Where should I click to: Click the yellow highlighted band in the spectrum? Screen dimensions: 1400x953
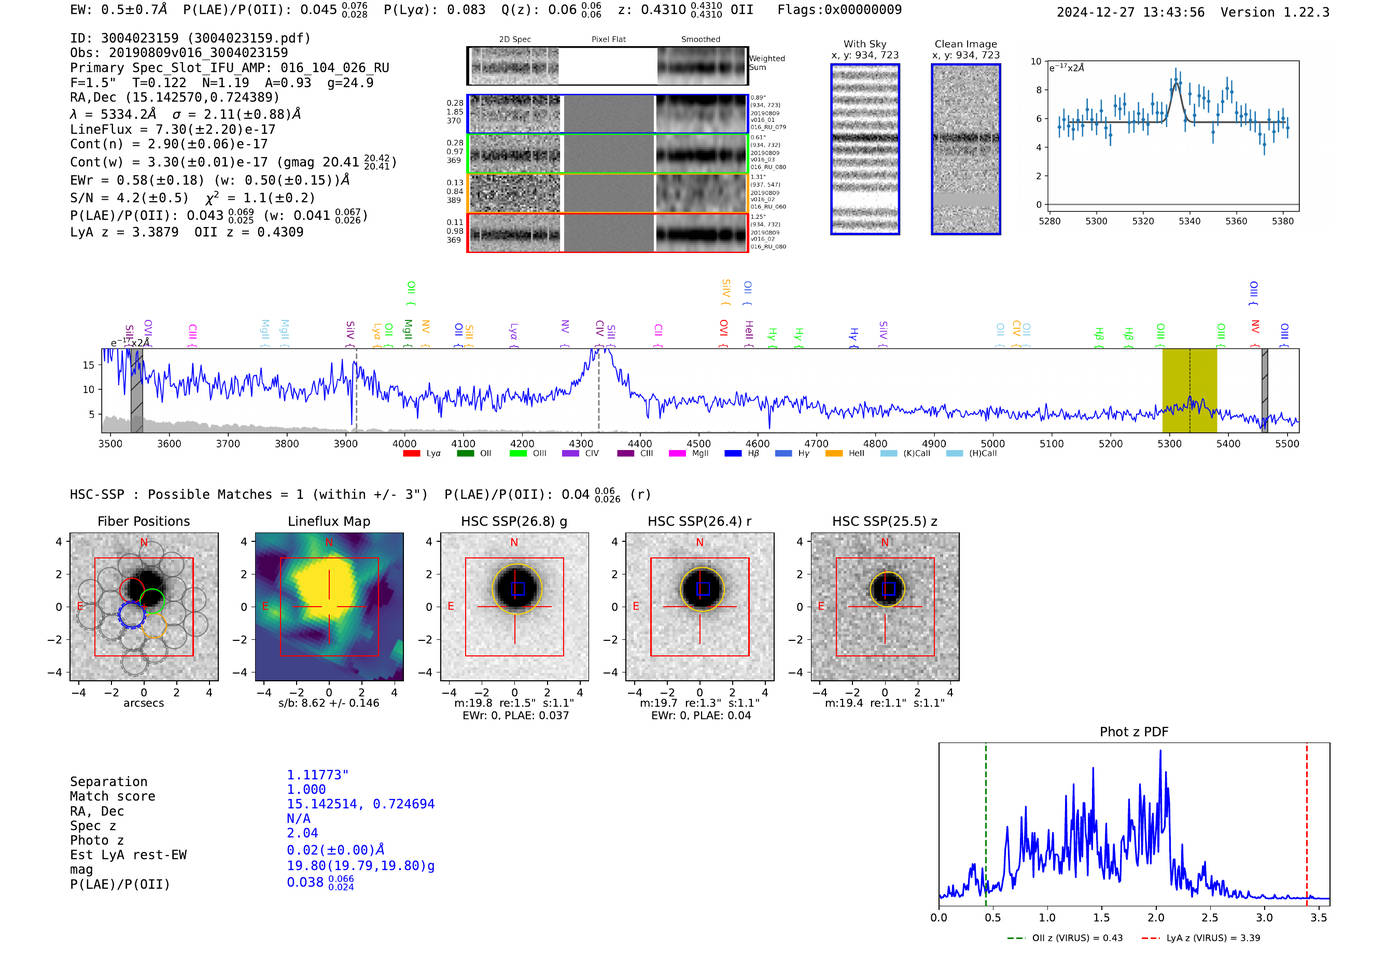[1189, 390]
